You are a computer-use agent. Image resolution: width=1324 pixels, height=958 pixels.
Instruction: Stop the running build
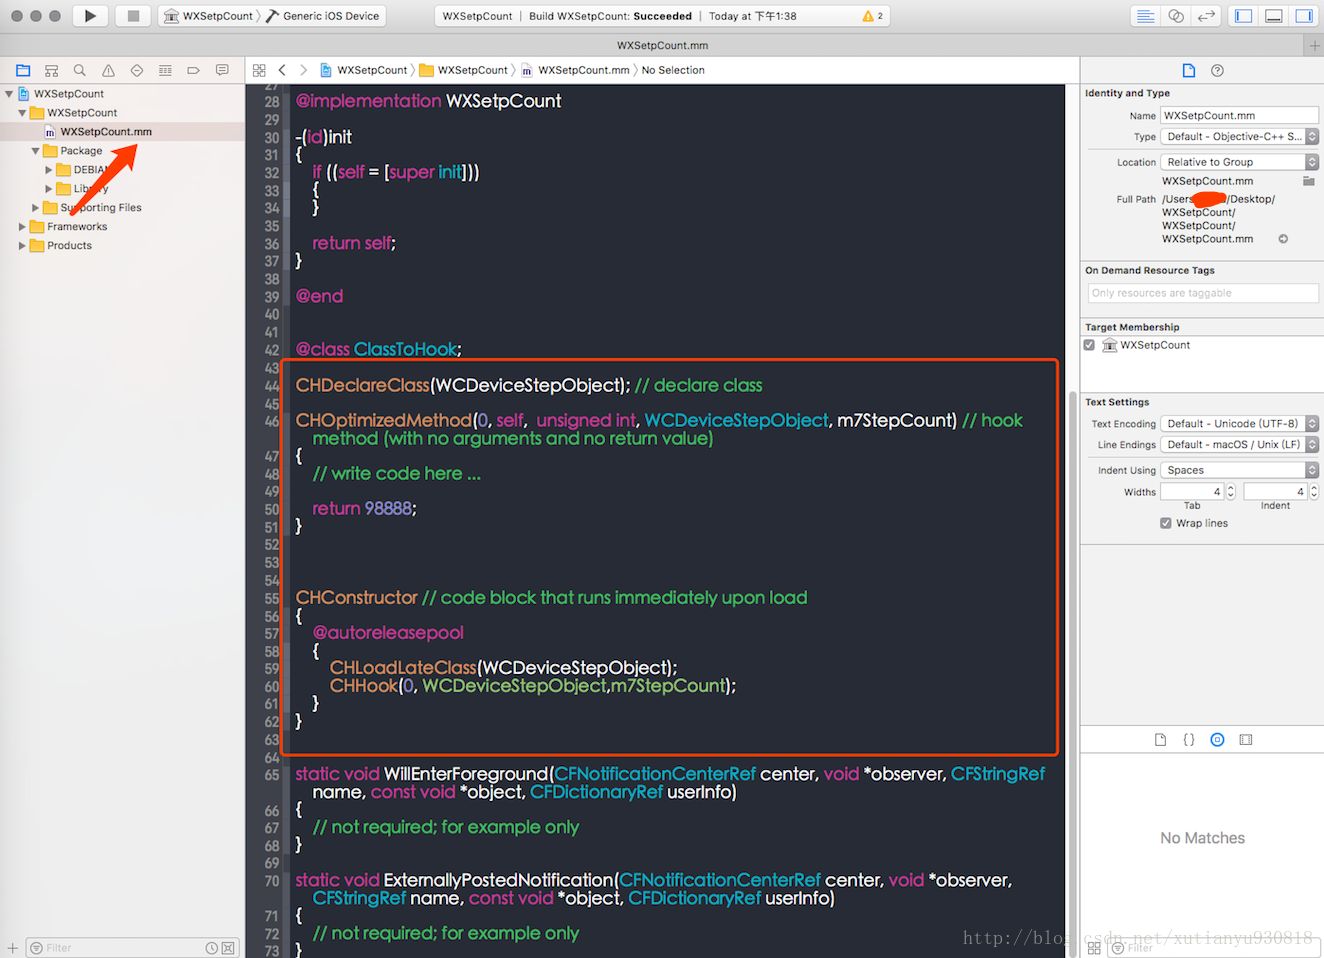coord(132,16)
